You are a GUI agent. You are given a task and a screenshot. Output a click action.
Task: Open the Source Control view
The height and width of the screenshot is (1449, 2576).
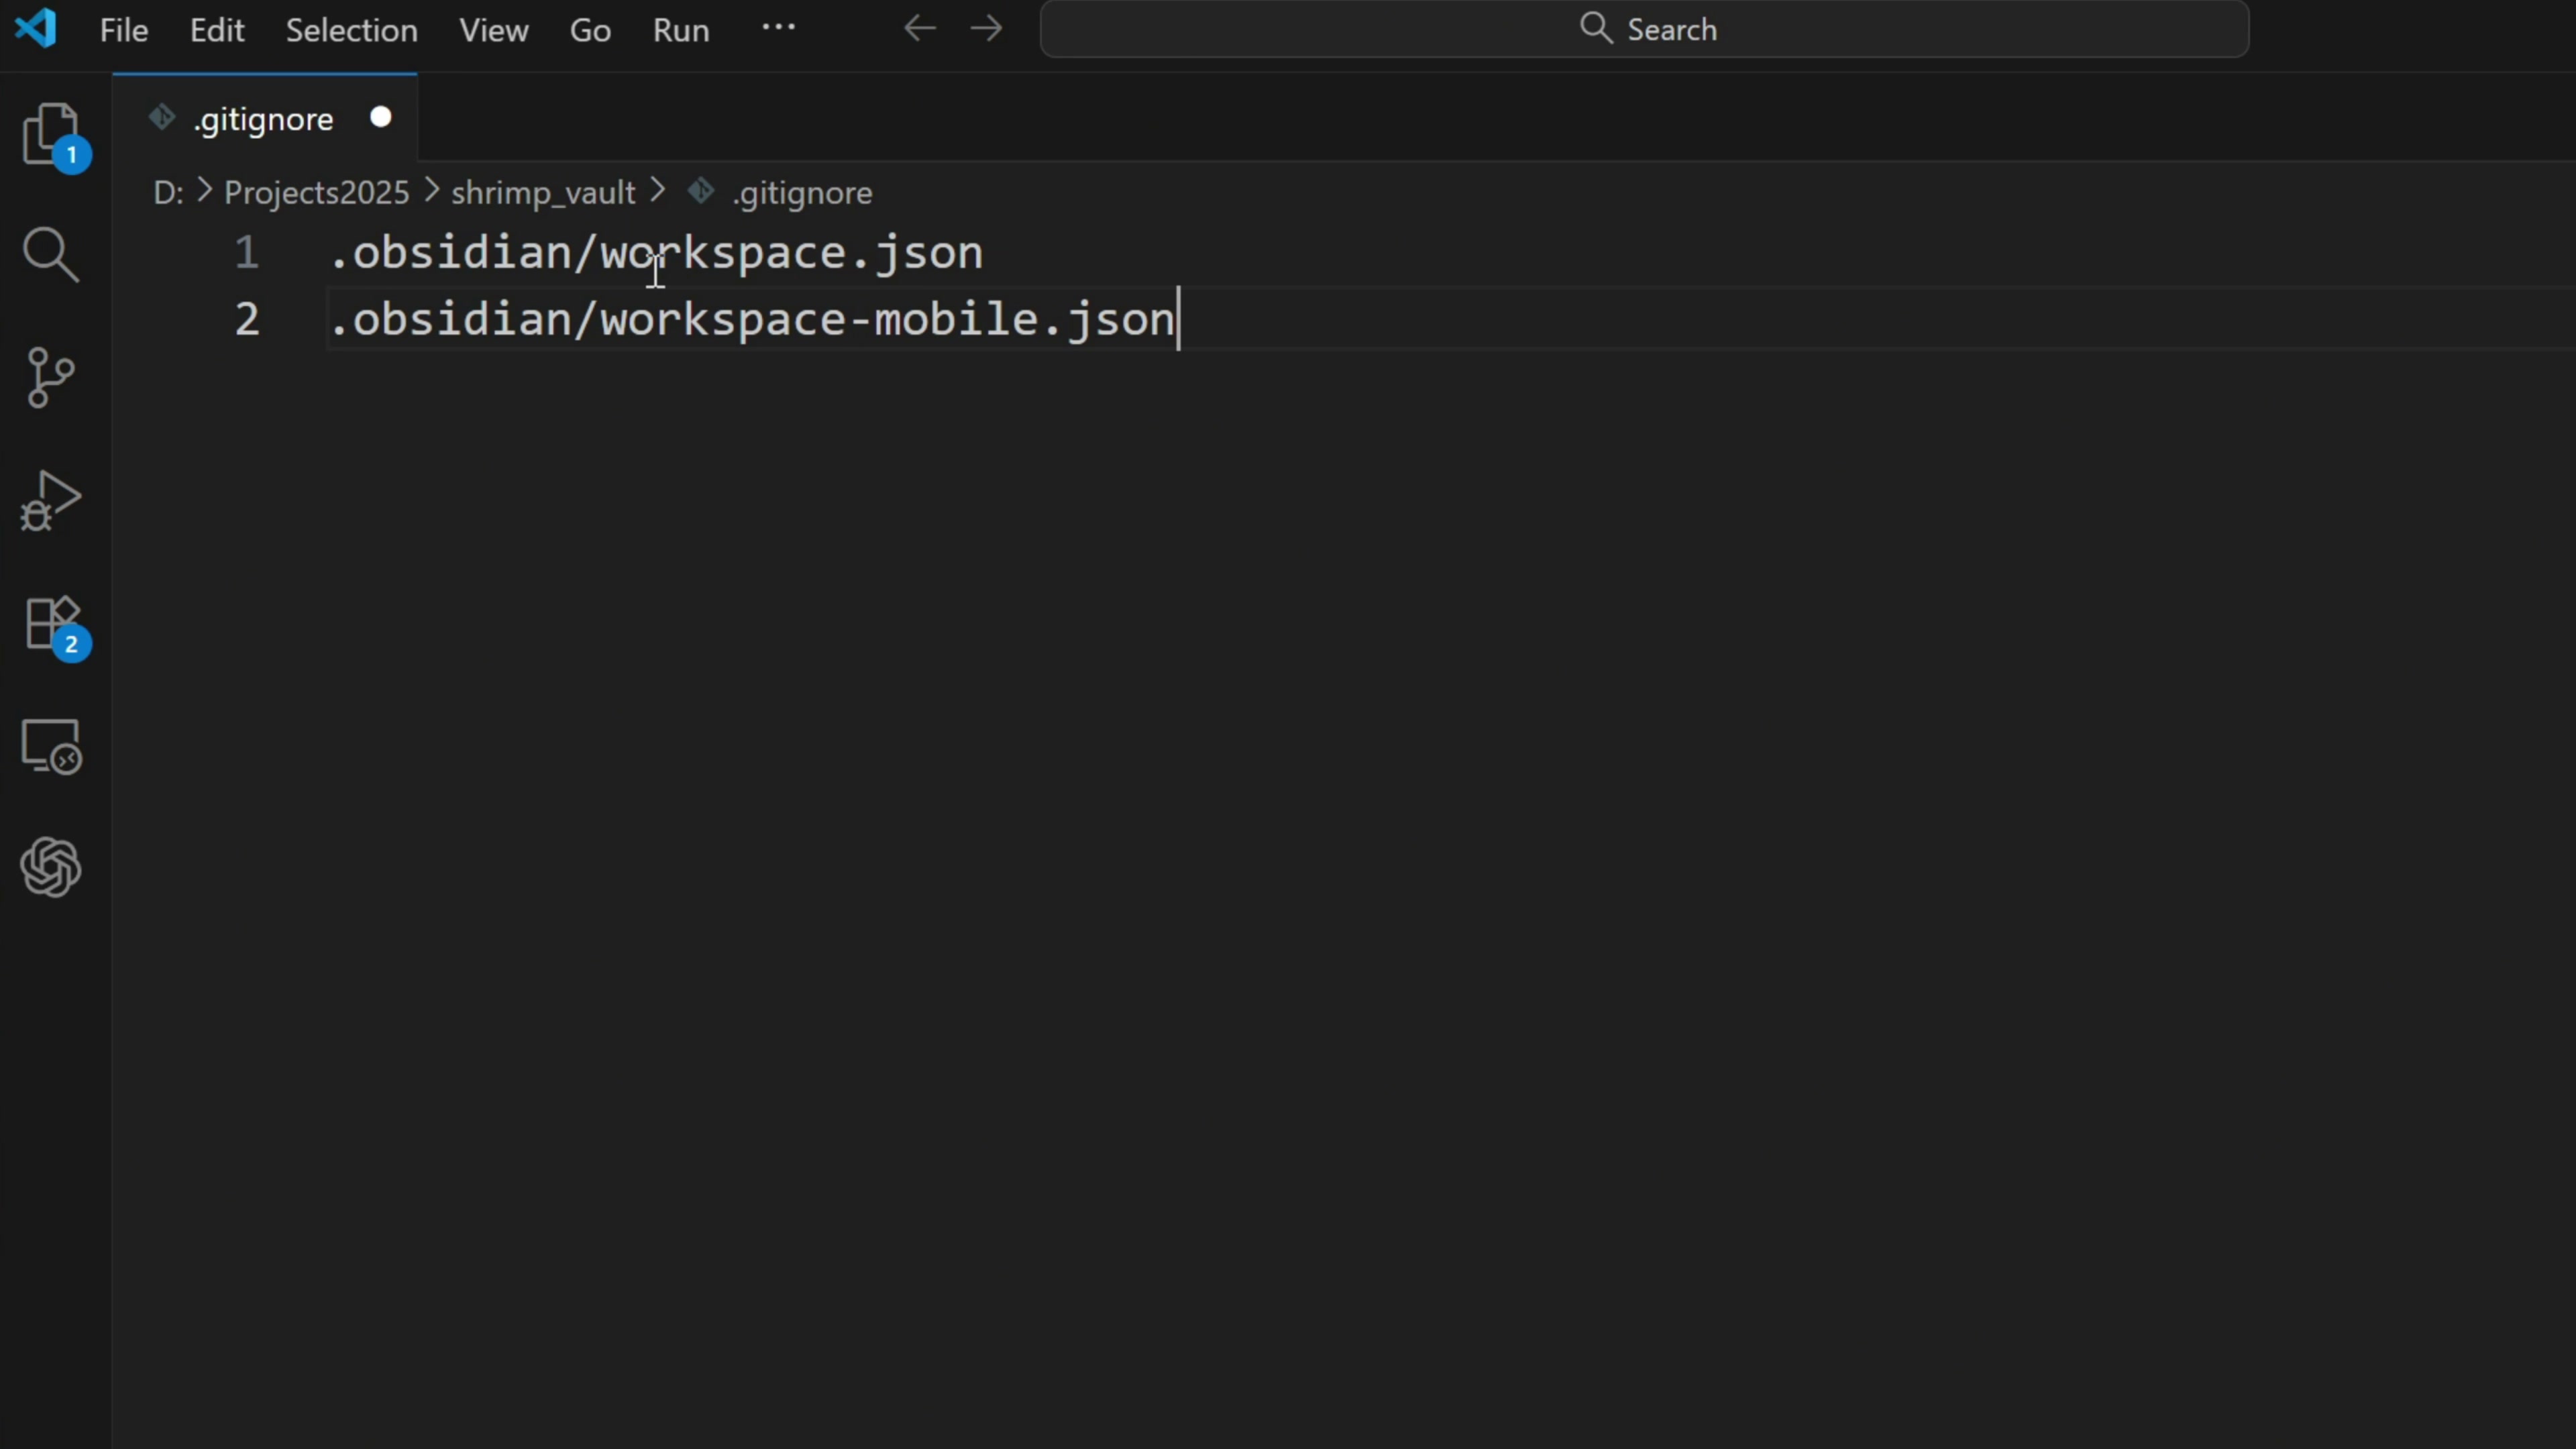(50, 378)
